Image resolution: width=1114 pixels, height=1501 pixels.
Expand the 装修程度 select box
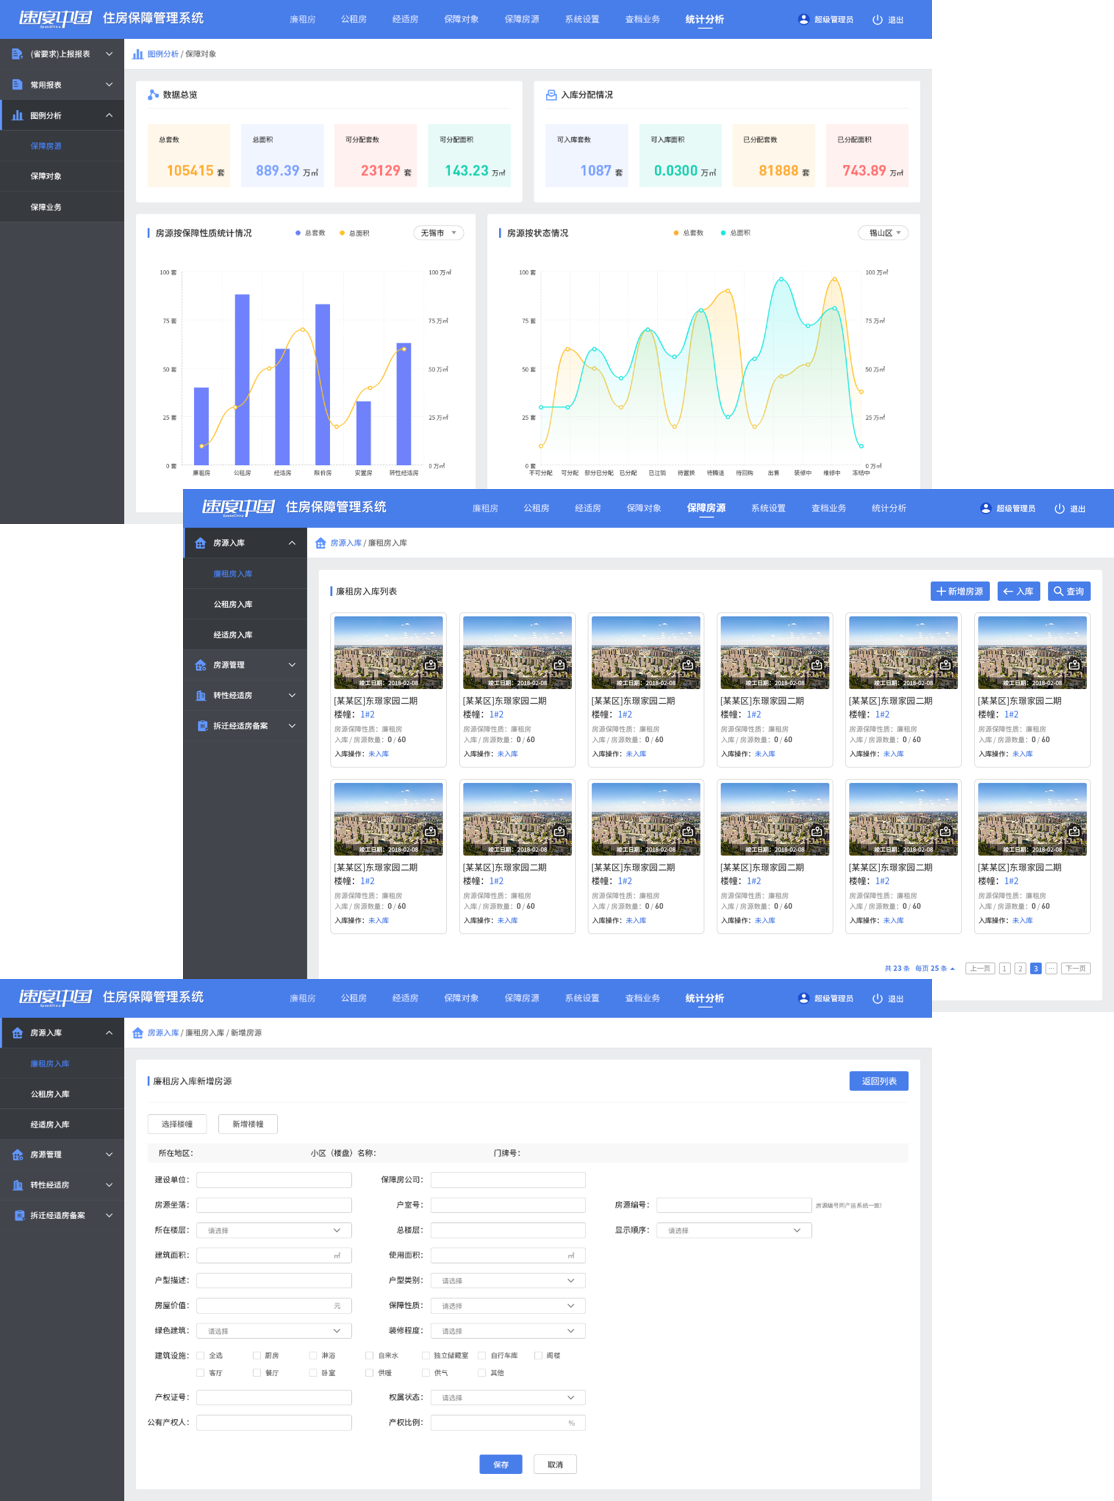(x=508, y=1331)
